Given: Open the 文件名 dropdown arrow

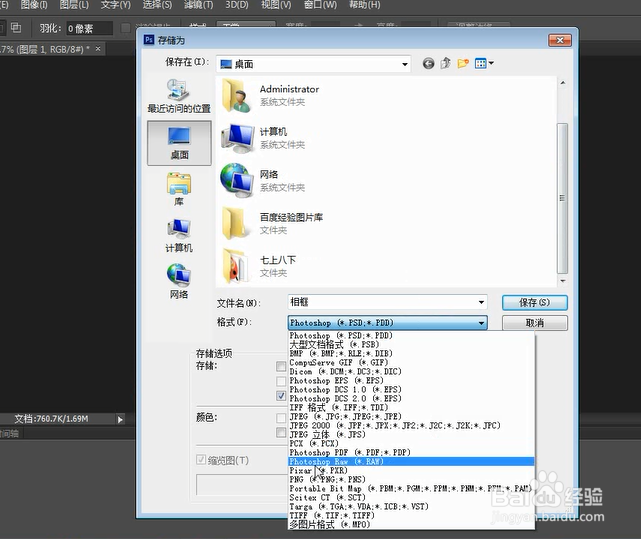Looking at the screenshot, I should (481, 303).
